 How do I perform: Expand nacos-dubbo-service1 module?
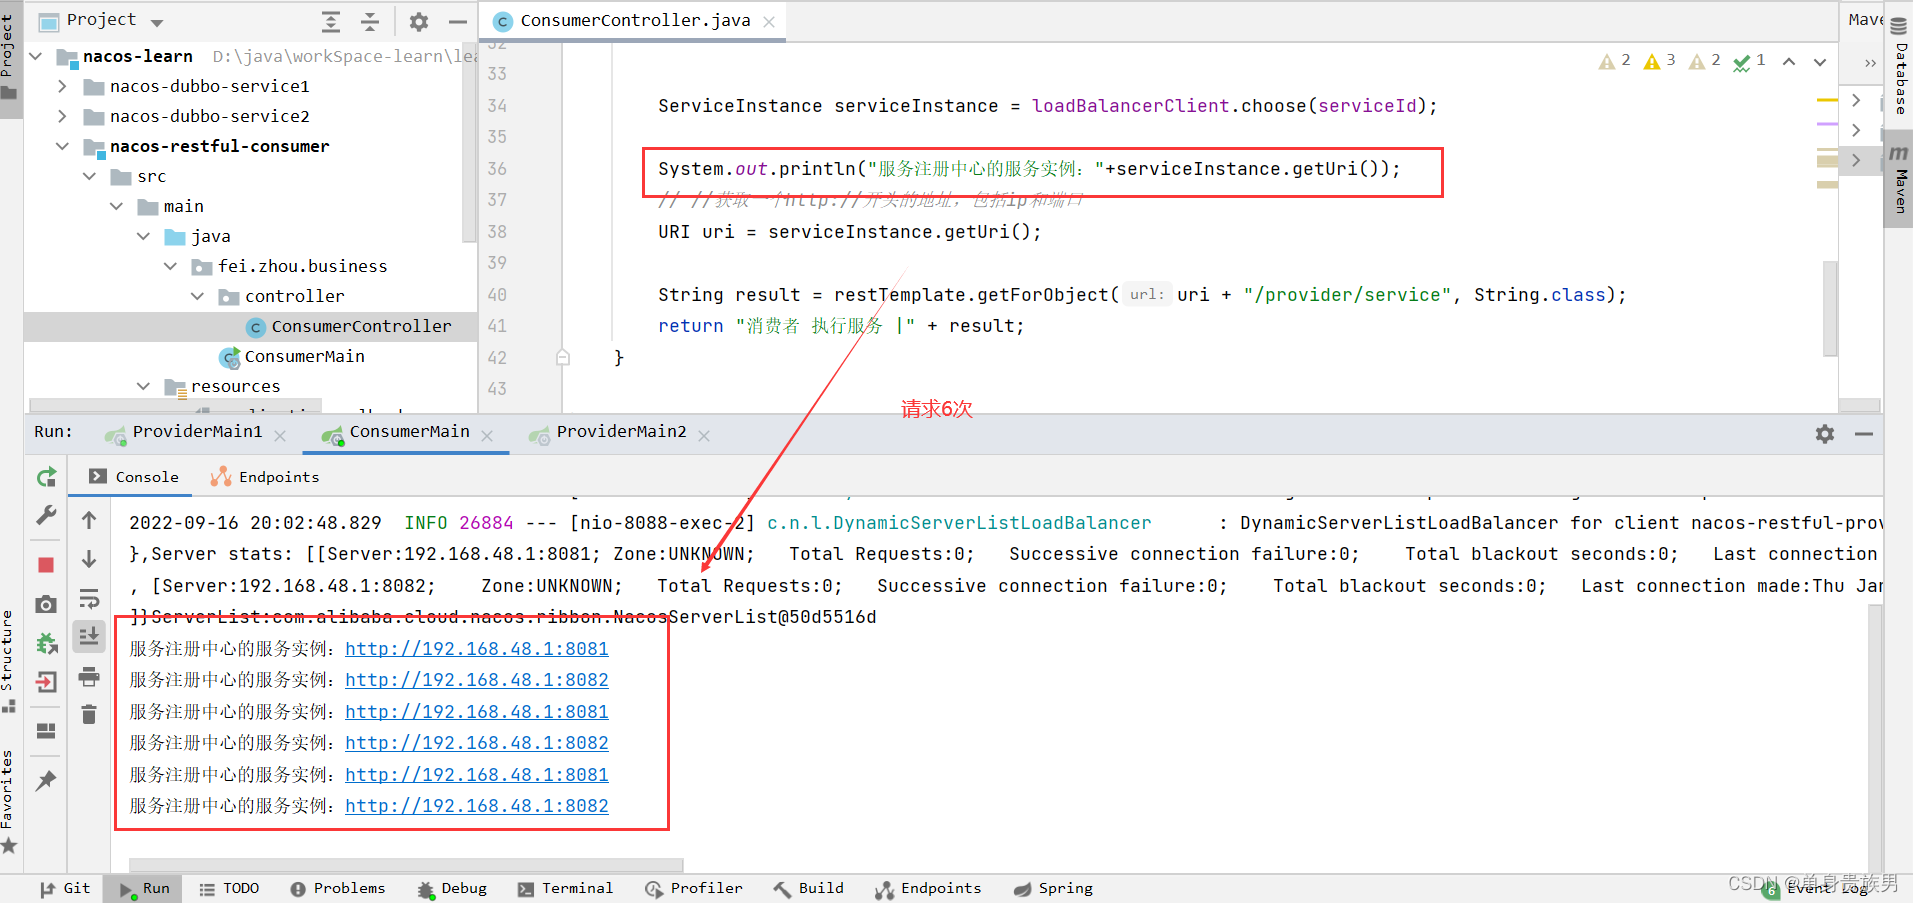[x=62, y=86]
